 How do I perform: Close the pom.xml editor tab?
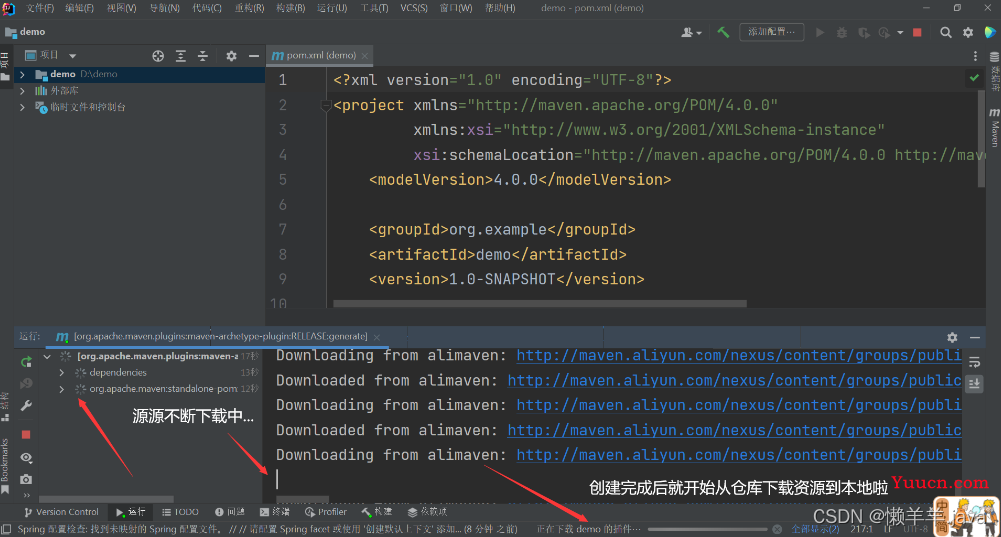click(365, 56)
